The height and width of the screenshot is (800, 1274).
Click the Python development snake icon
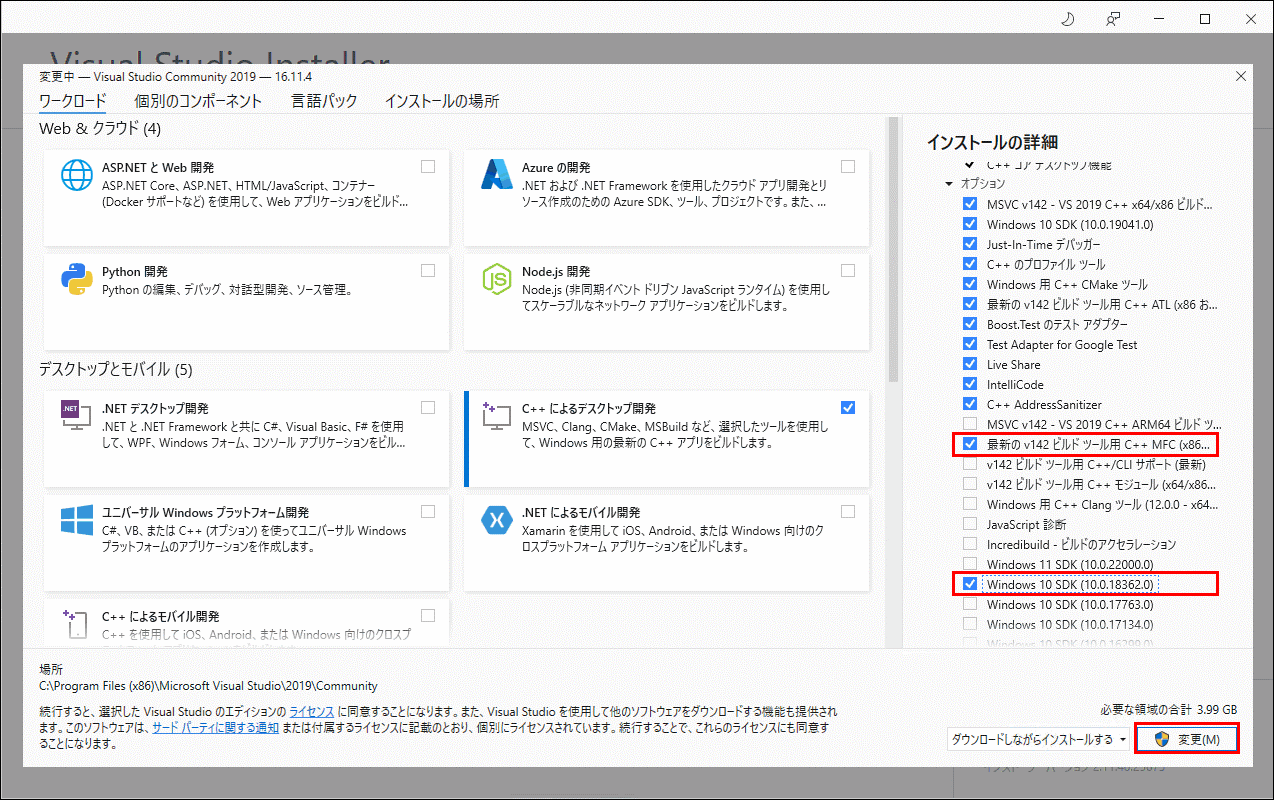[77, 280]
